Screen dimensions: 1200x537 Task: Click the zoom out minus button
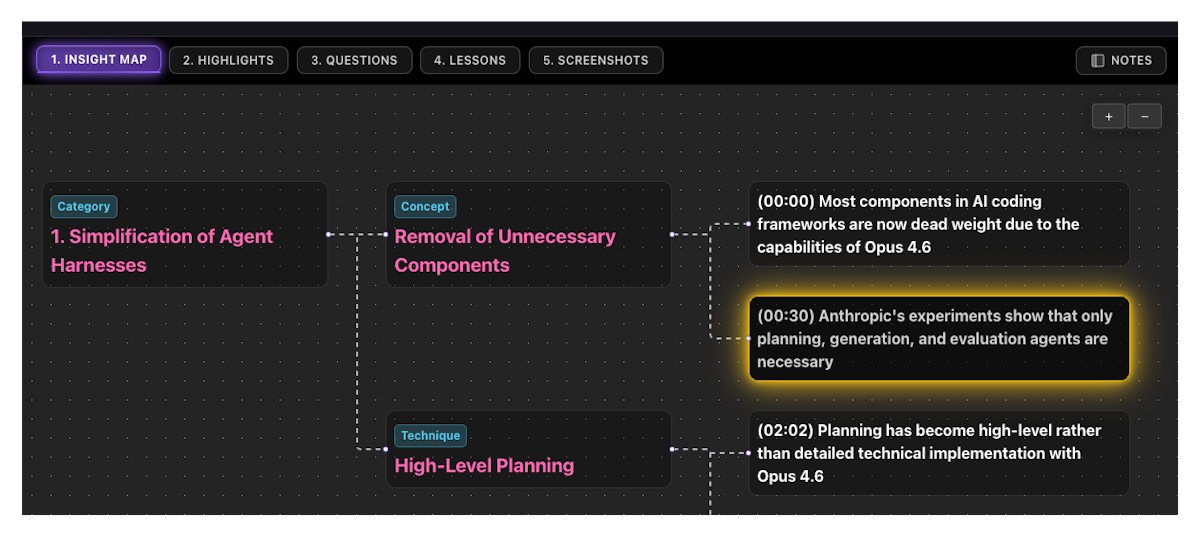(1144, 116)
